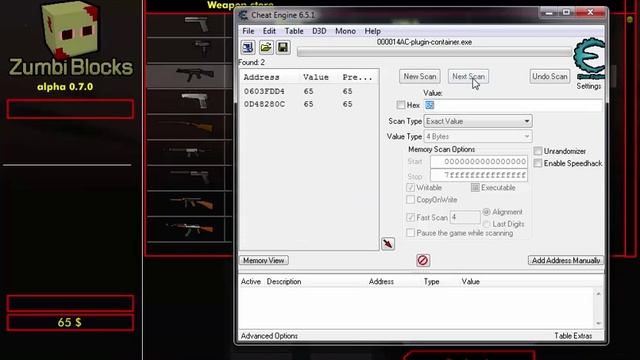Open the Help menu
The image size is (640, 360).
pyautogui.click(x=372, y=31)
